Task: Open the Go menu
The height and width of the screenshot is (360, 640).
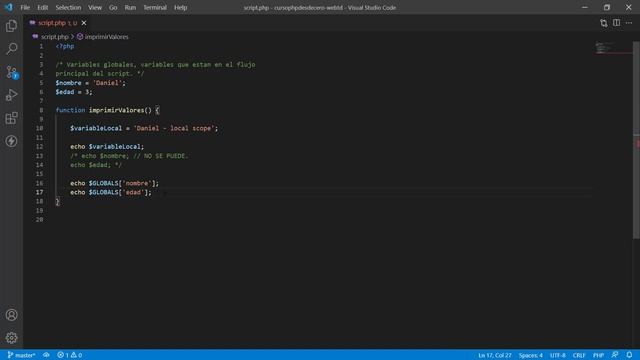Action: pos(113,7)
